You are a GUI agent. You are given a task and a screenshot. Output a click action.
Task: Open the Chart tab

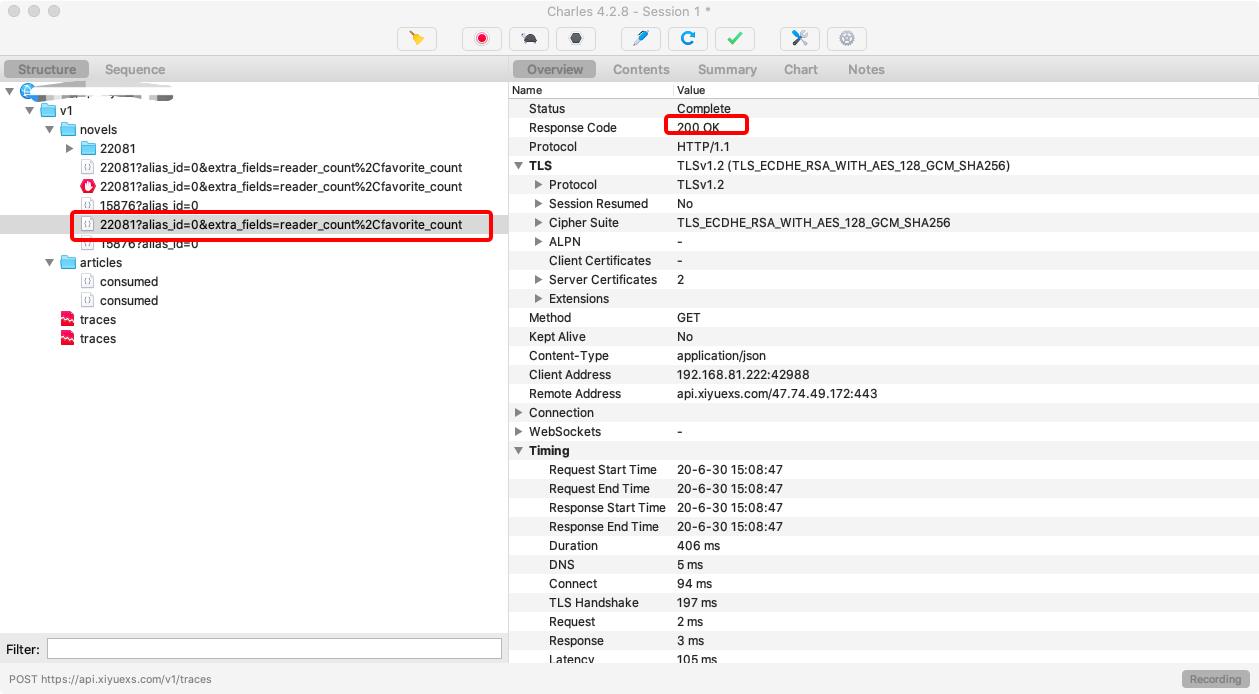[x=801, y=69]
